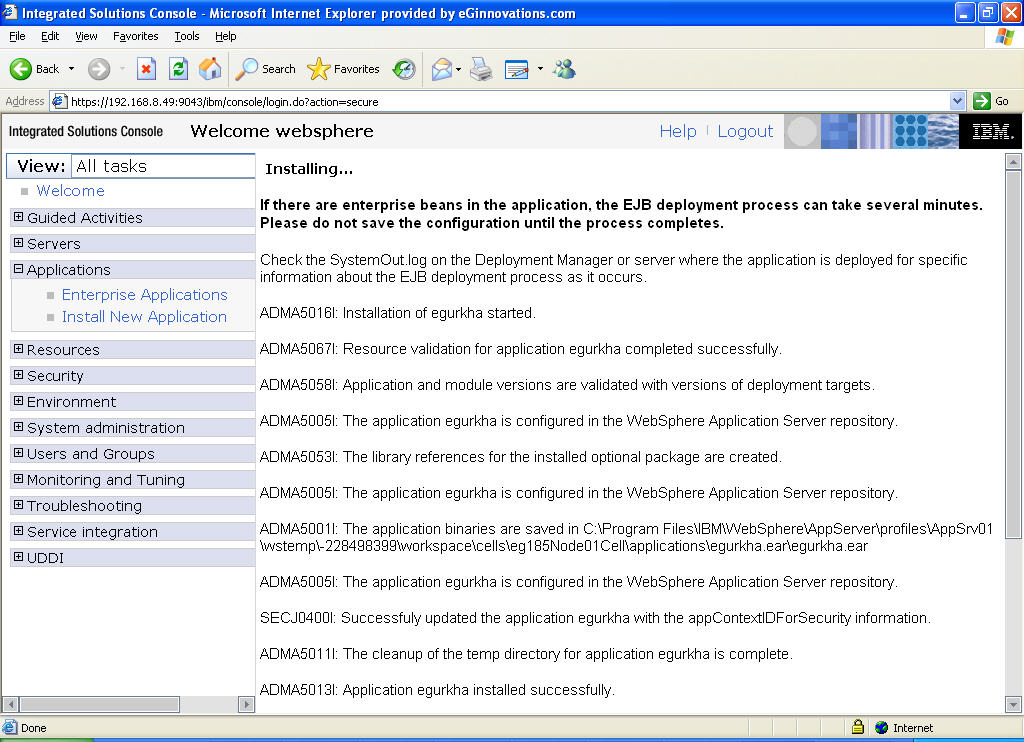Screen dimensions: 1024x742
Task: Expand the Troubleshooting node
Action: click(18, 505)
